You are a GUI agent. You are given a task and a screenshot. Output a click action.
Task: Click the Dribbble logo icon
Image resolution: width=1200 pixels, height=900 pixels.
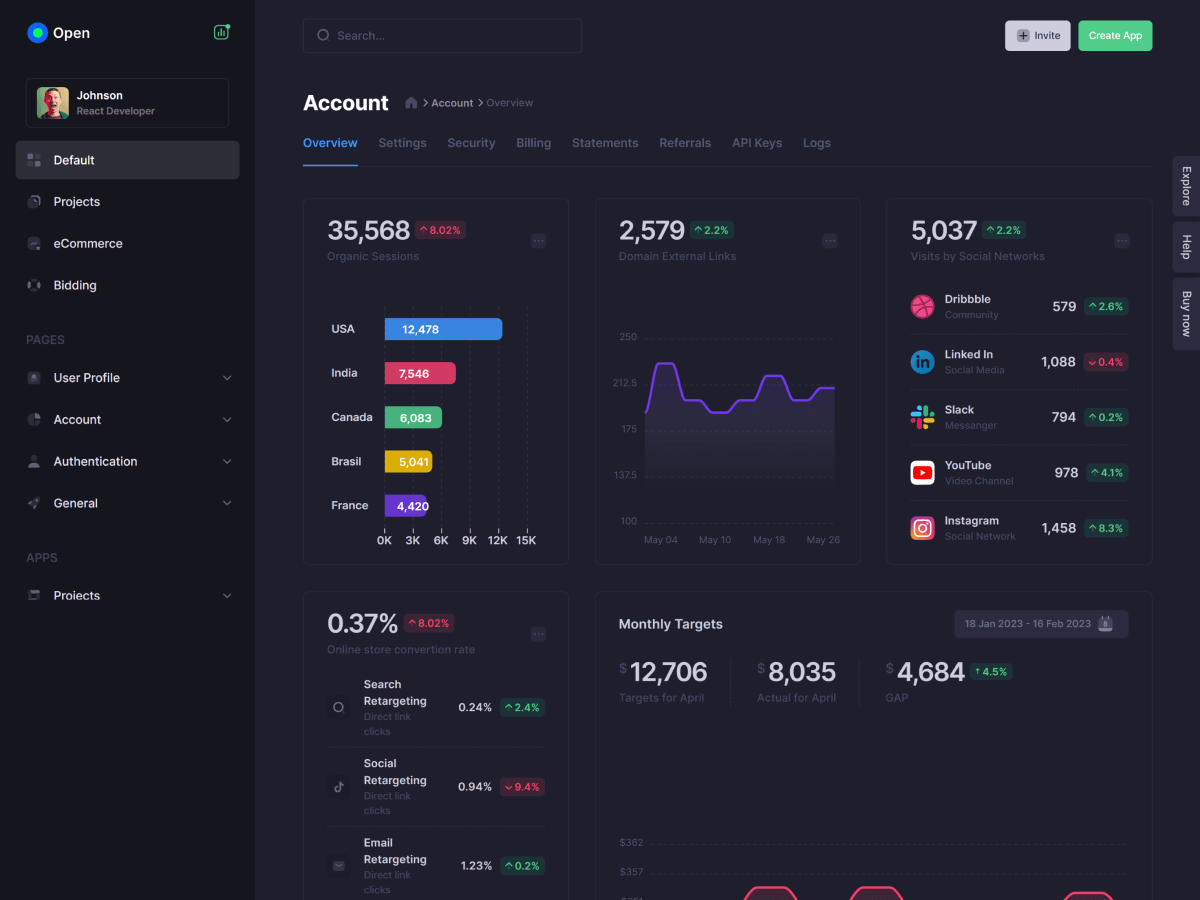(922, 306)
